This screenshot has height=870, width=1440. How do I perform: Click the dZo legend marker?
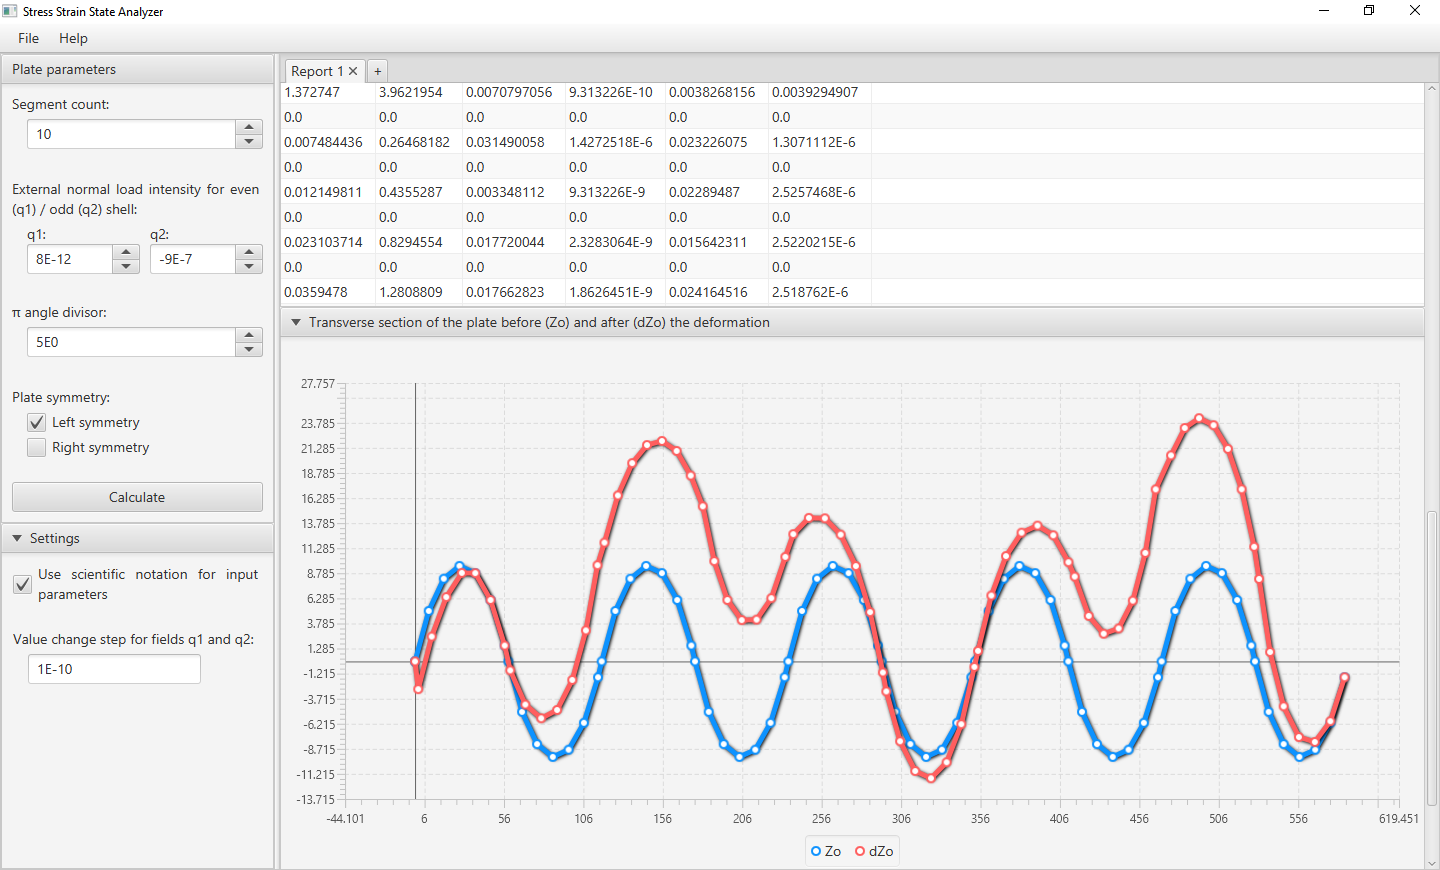click(860, 851)
